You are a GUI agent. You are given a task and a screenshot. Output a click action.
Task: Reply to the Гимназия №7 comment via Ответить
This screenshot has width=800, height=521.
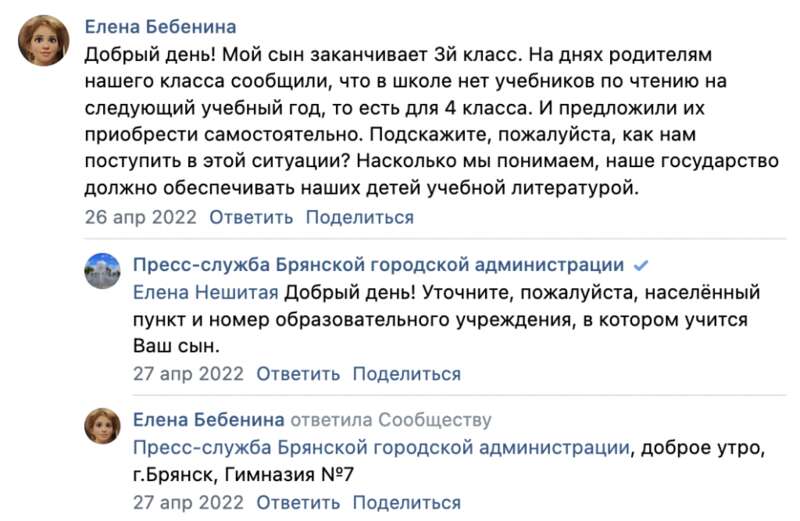point(298,501)
